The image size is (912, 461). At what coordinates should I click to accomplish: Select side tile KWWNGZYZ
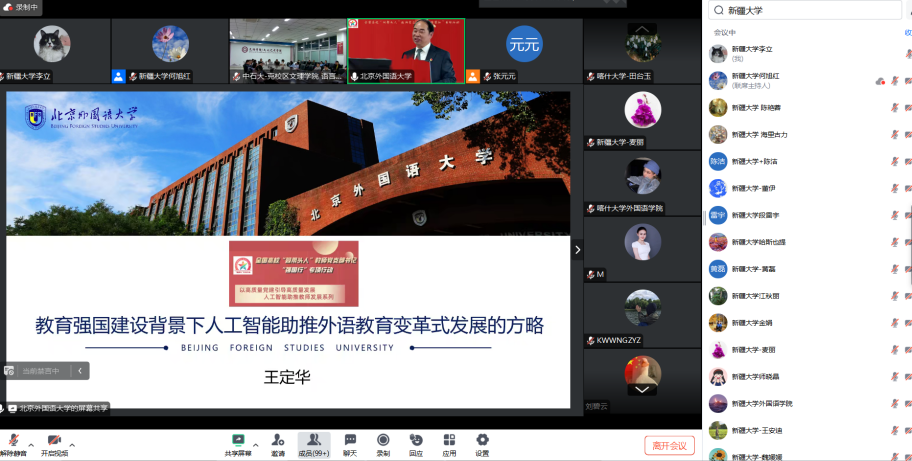642,316
